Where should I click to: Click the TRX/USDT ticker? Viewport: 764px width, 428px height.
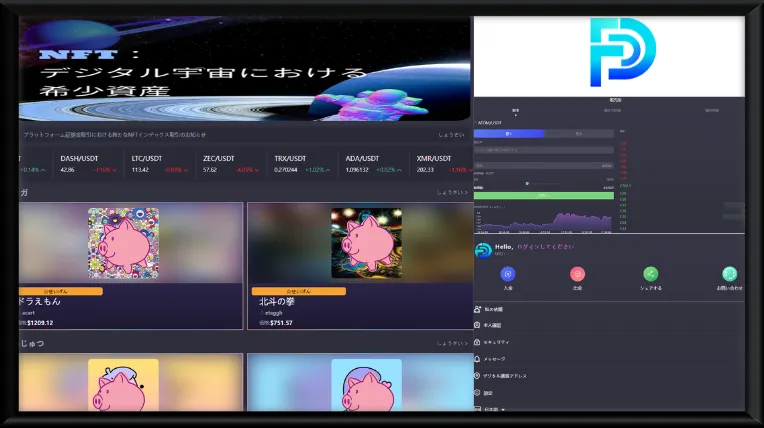point(302,164)
